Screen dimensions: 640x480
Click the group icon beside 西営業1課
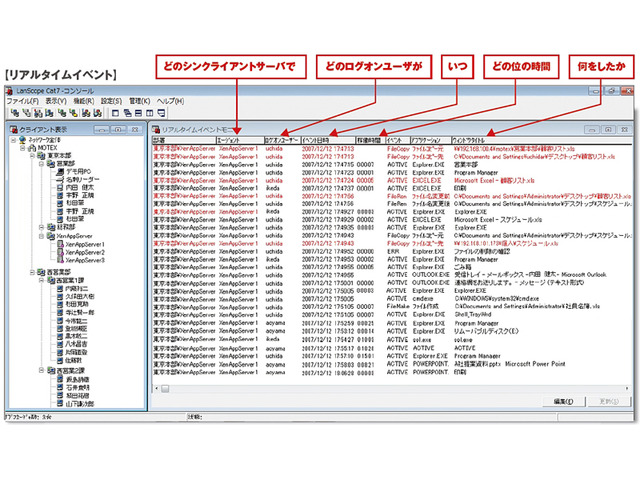pyautogui.click(x=51, y=280)
